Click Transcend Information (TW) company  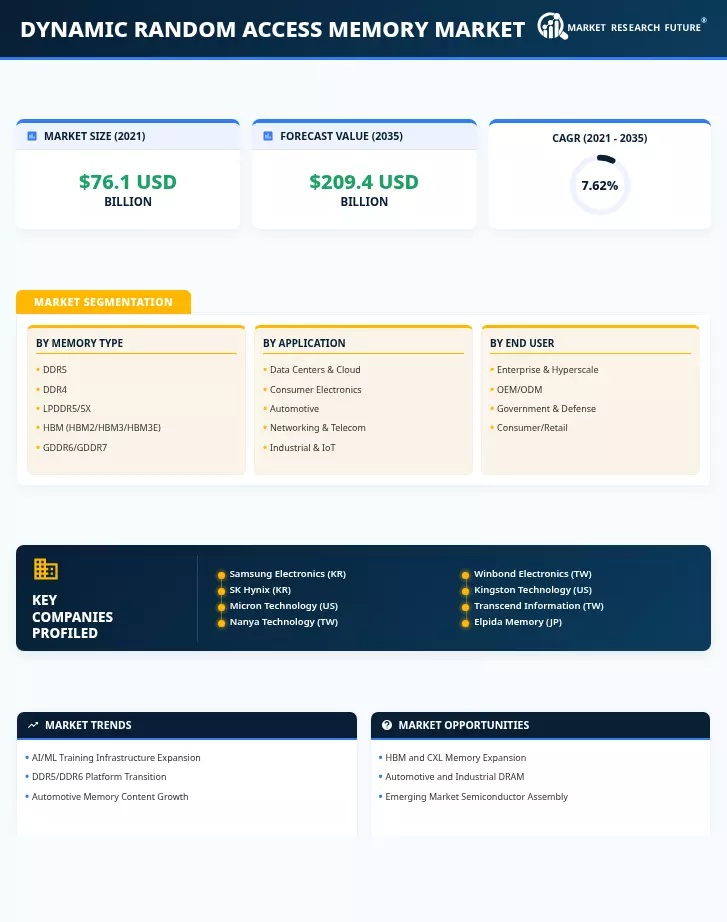tap(538, 605)
